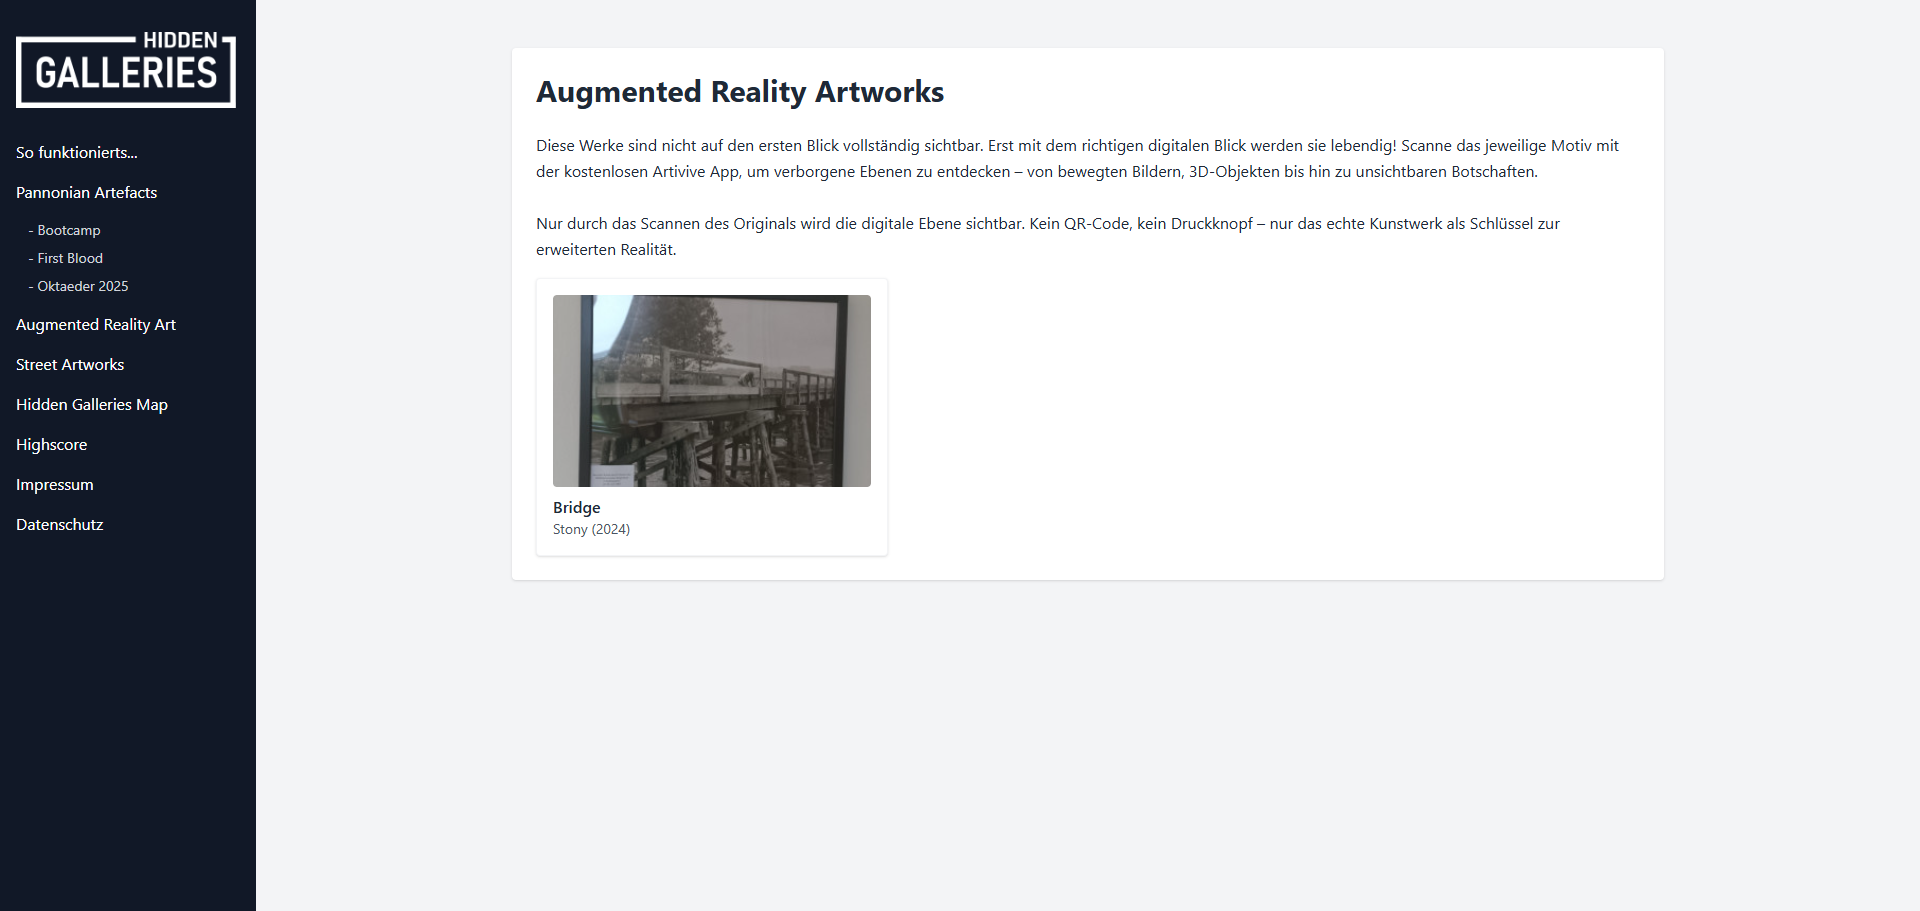Screen dimensions: 1920x911
Task: Click the Bridge artwork title
Action: point(577,508)
